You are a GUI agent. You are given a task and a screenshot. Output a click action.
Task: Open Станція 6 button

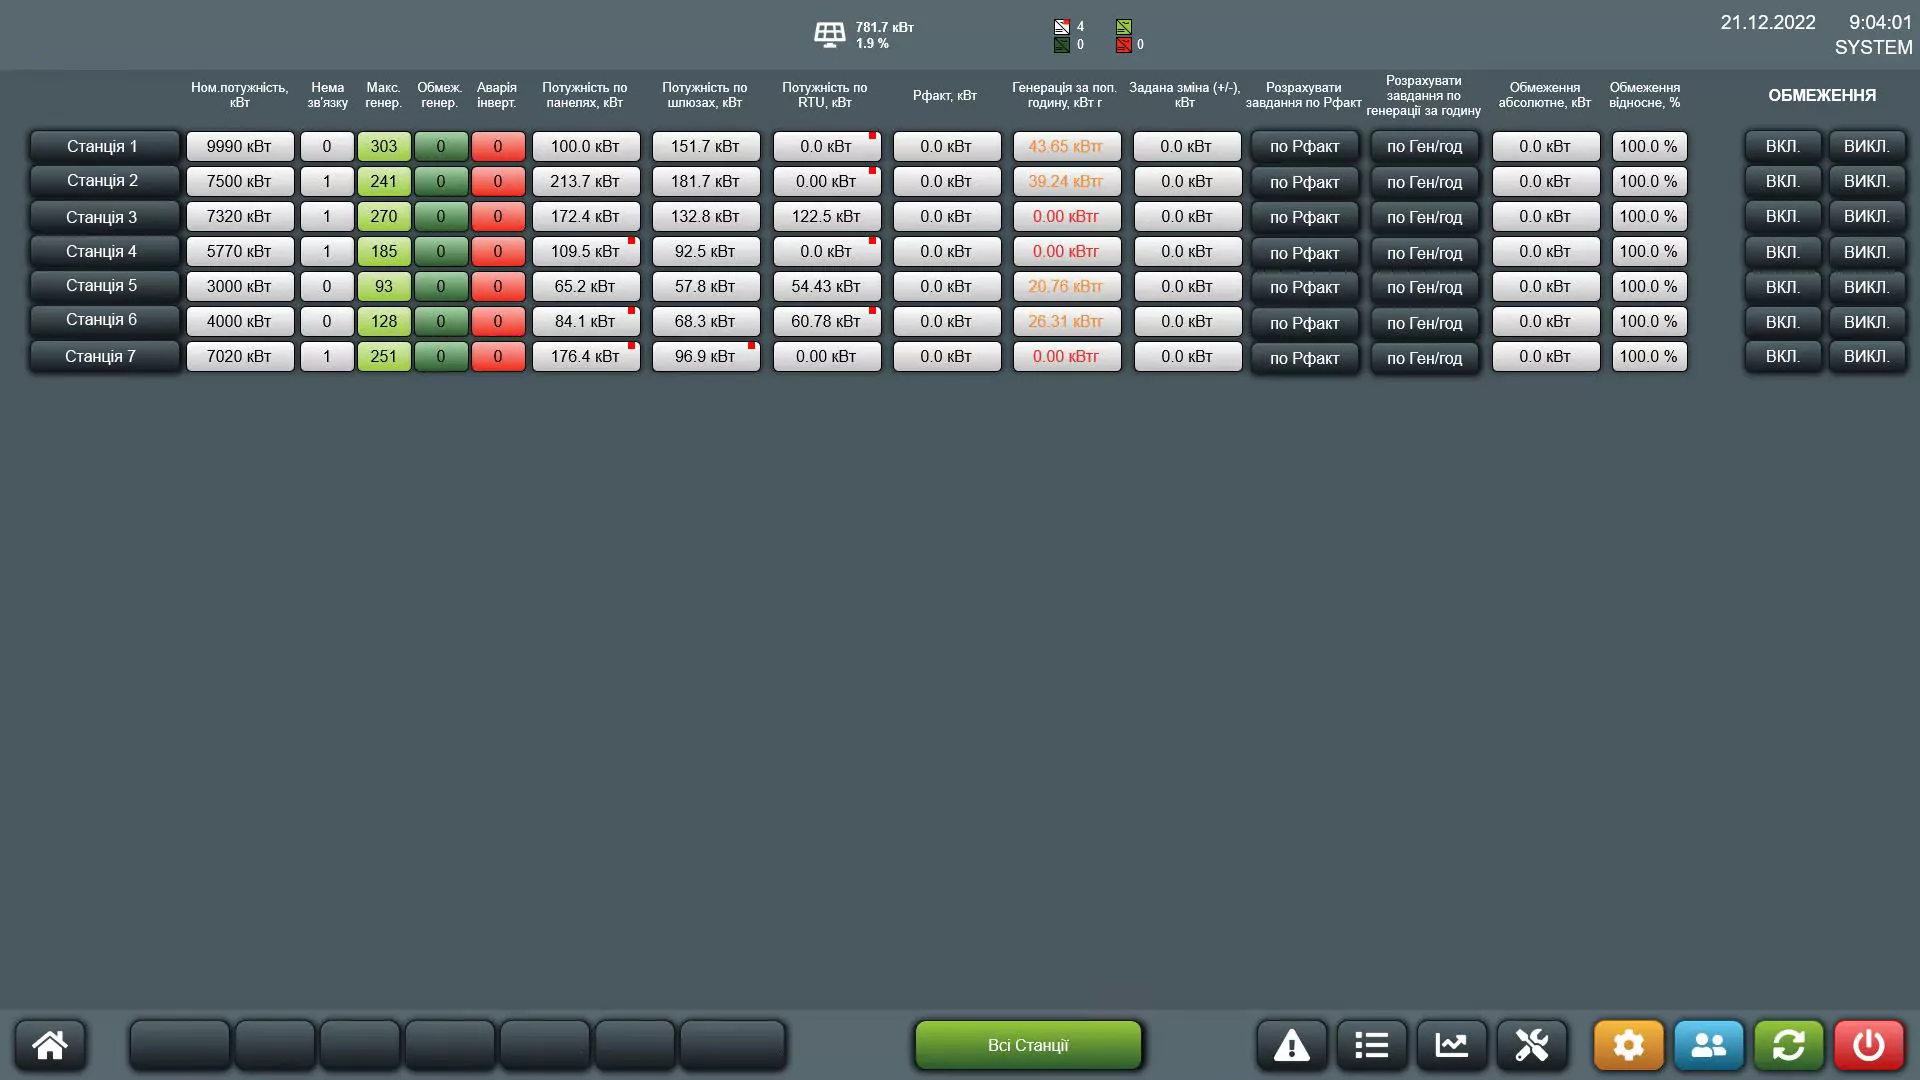(104, 320)
